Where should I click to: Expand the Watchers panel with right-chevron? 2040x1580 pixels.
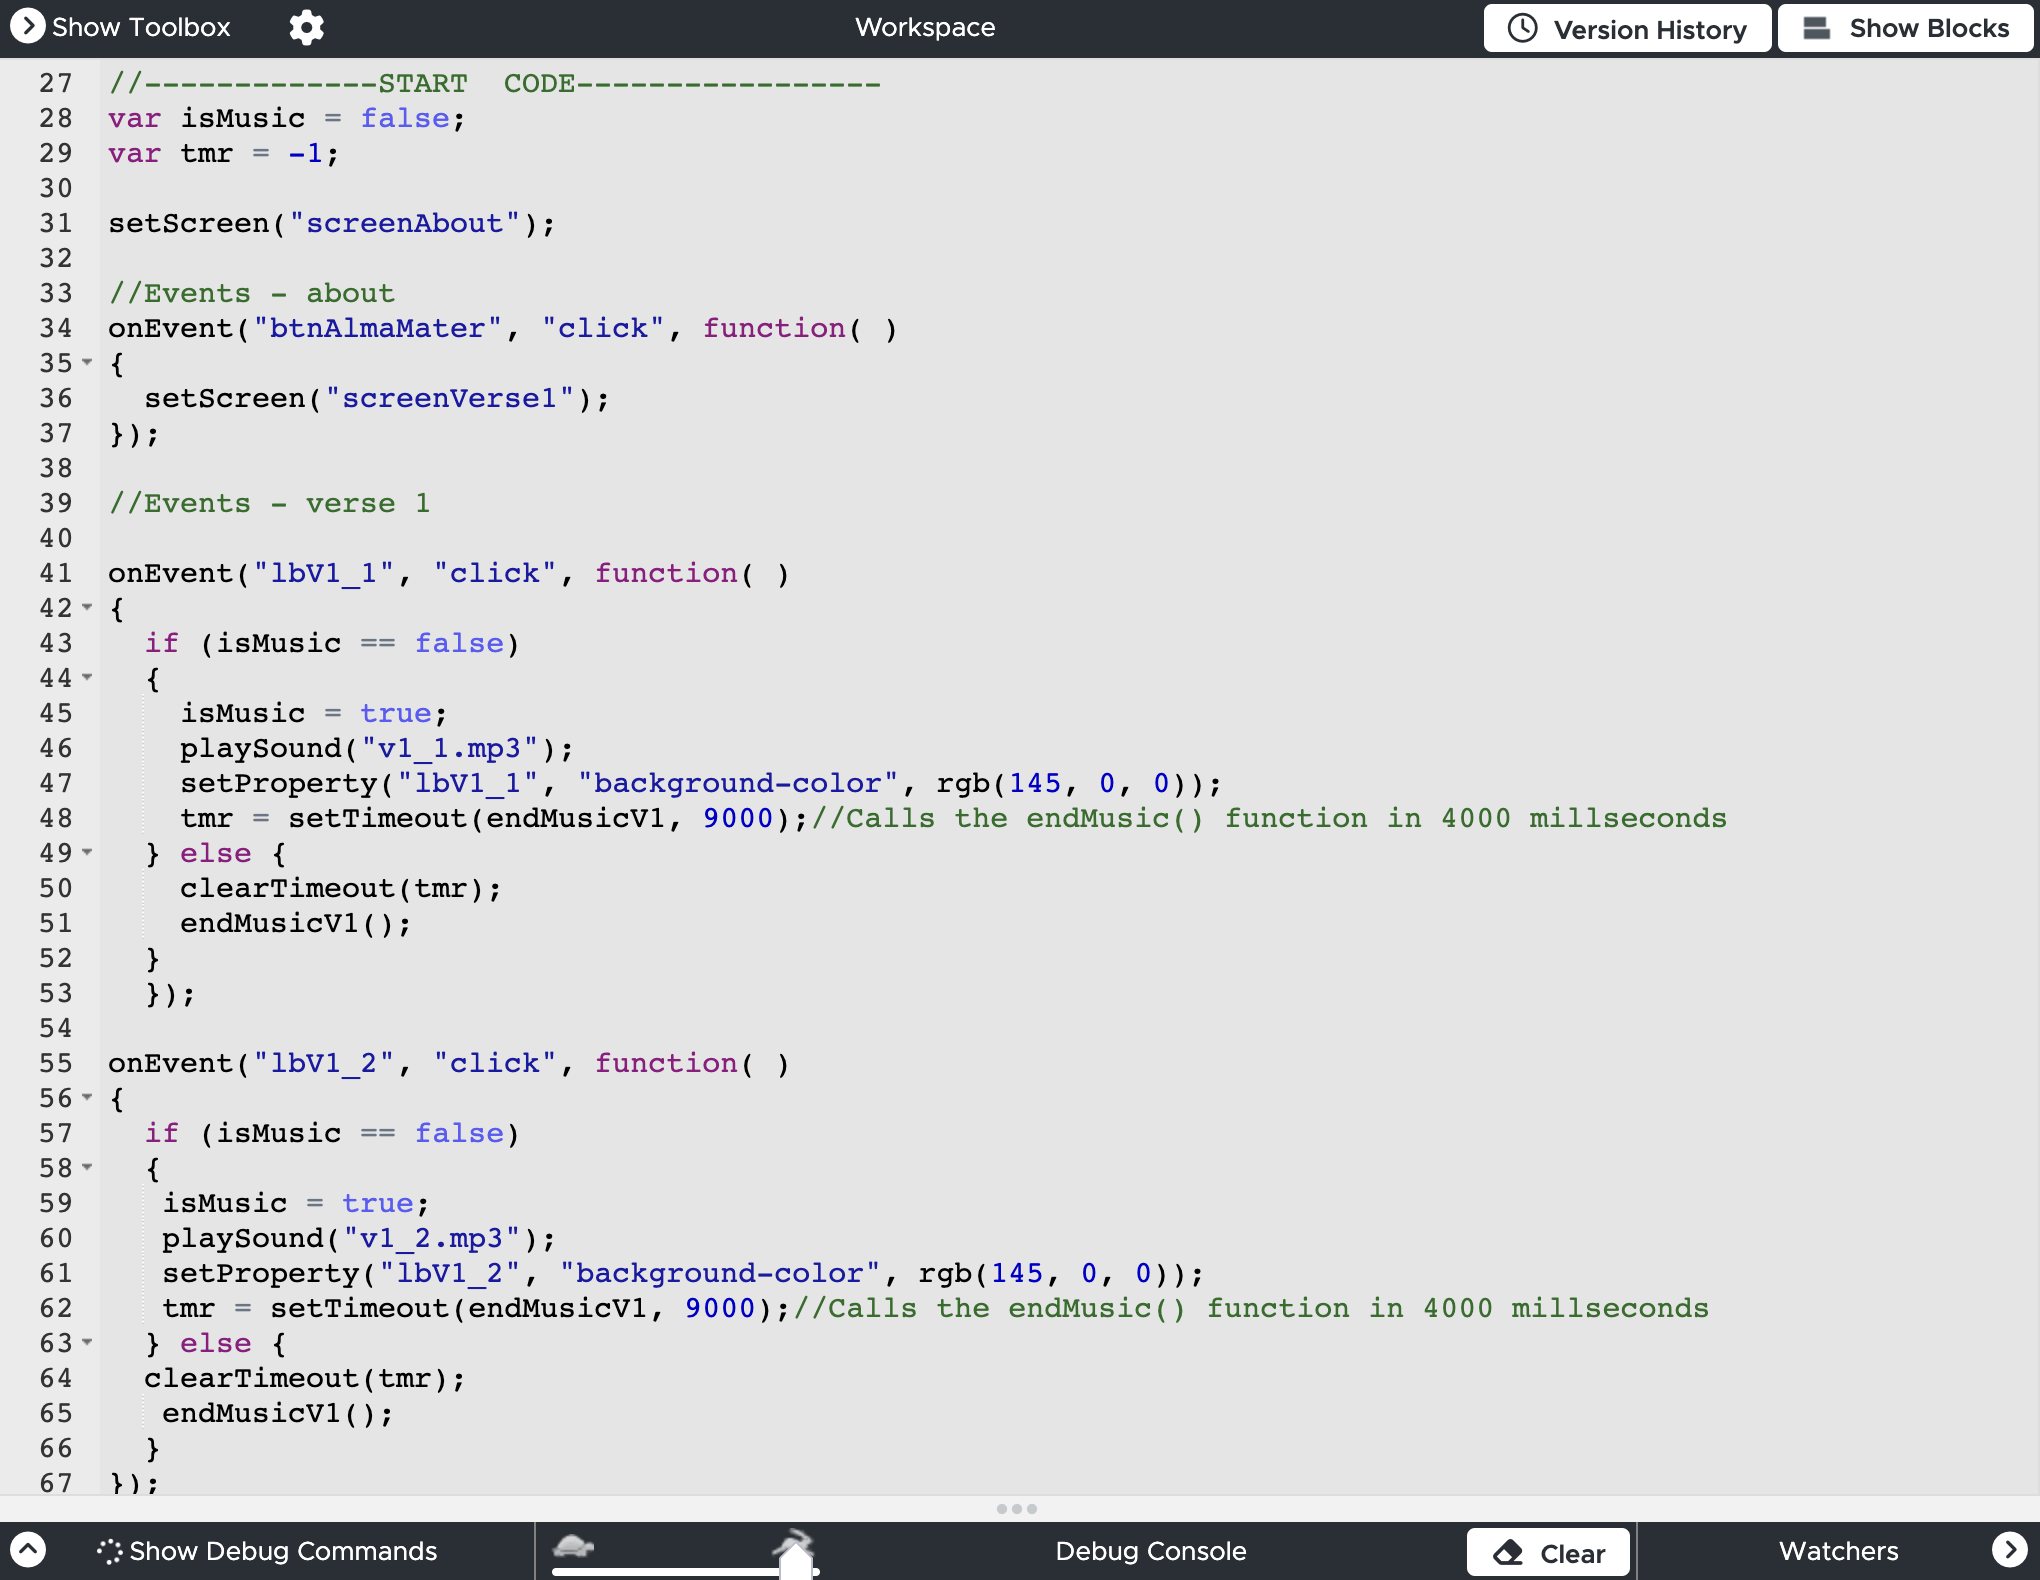[2008, 1549]
